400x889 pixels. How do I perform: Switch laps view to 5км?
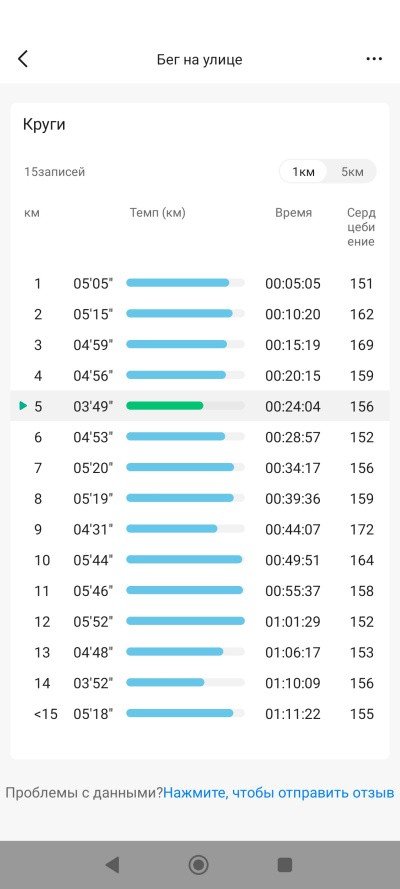[352, 172]
